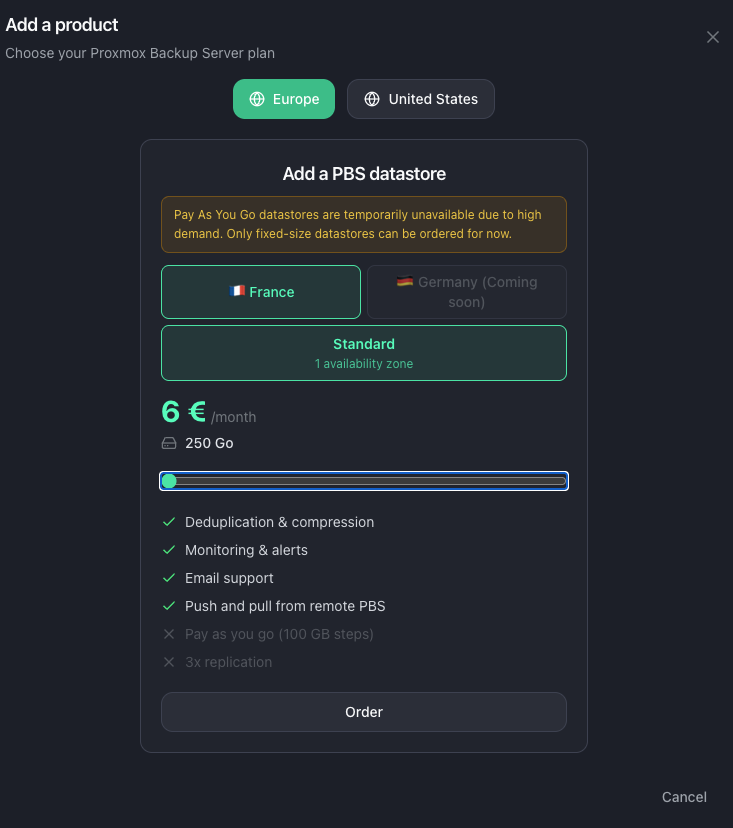Viewport: 733px width, 828px height.
Task: Click the storage size slider handle
Action: (169, 481)
